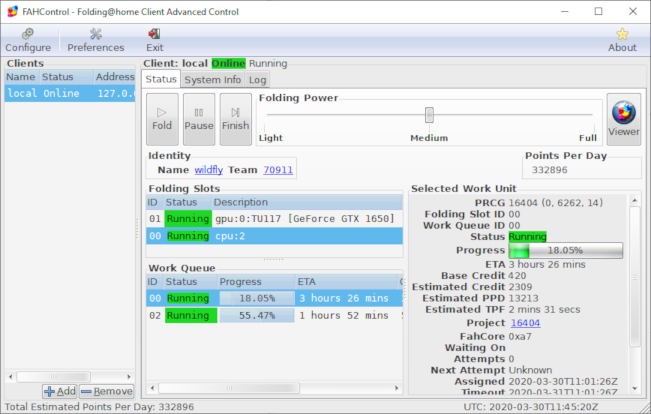Click the green Online client status label
Screen dimensions: 651x414
pyautogui.click(x=228, y=64)
